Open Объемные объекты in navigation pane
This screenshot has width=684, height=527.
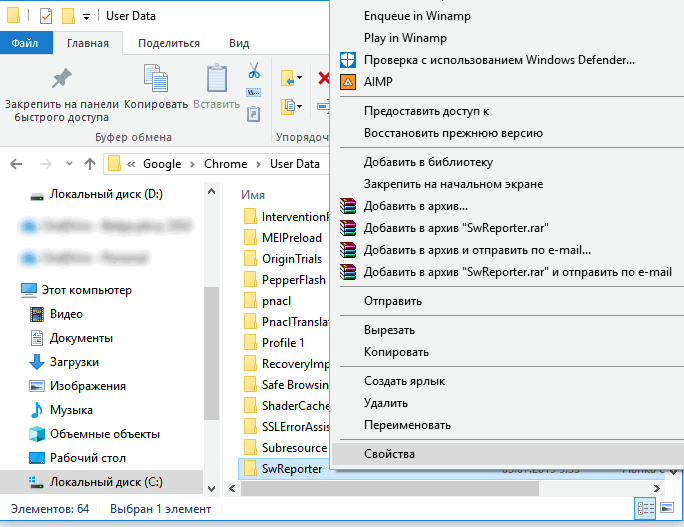pos(105,434)
